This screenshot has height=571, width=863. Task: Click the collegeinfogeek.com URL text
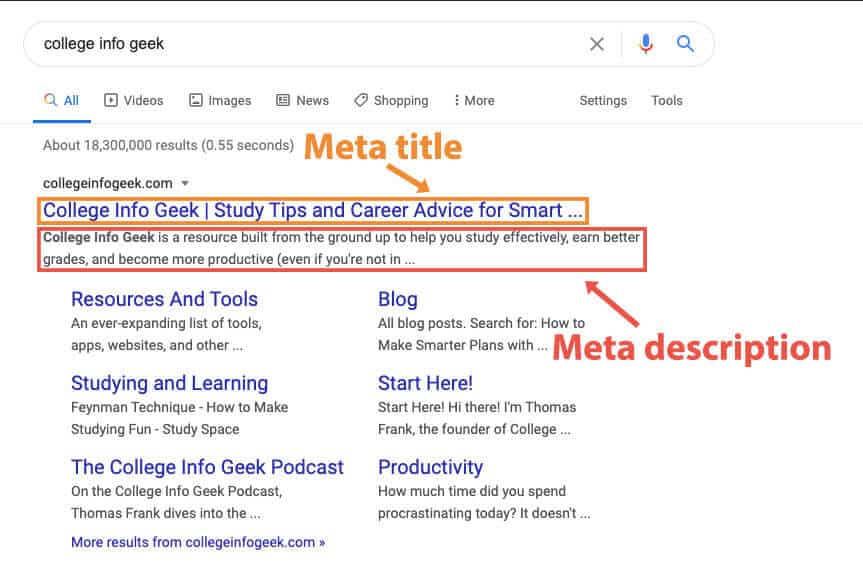[x=108, y=183]
